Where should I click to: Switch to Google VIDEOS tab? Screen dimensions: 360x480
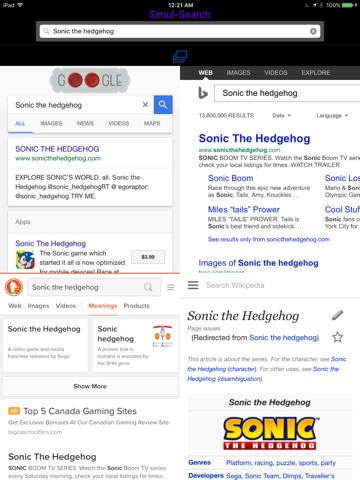[119, 123]
